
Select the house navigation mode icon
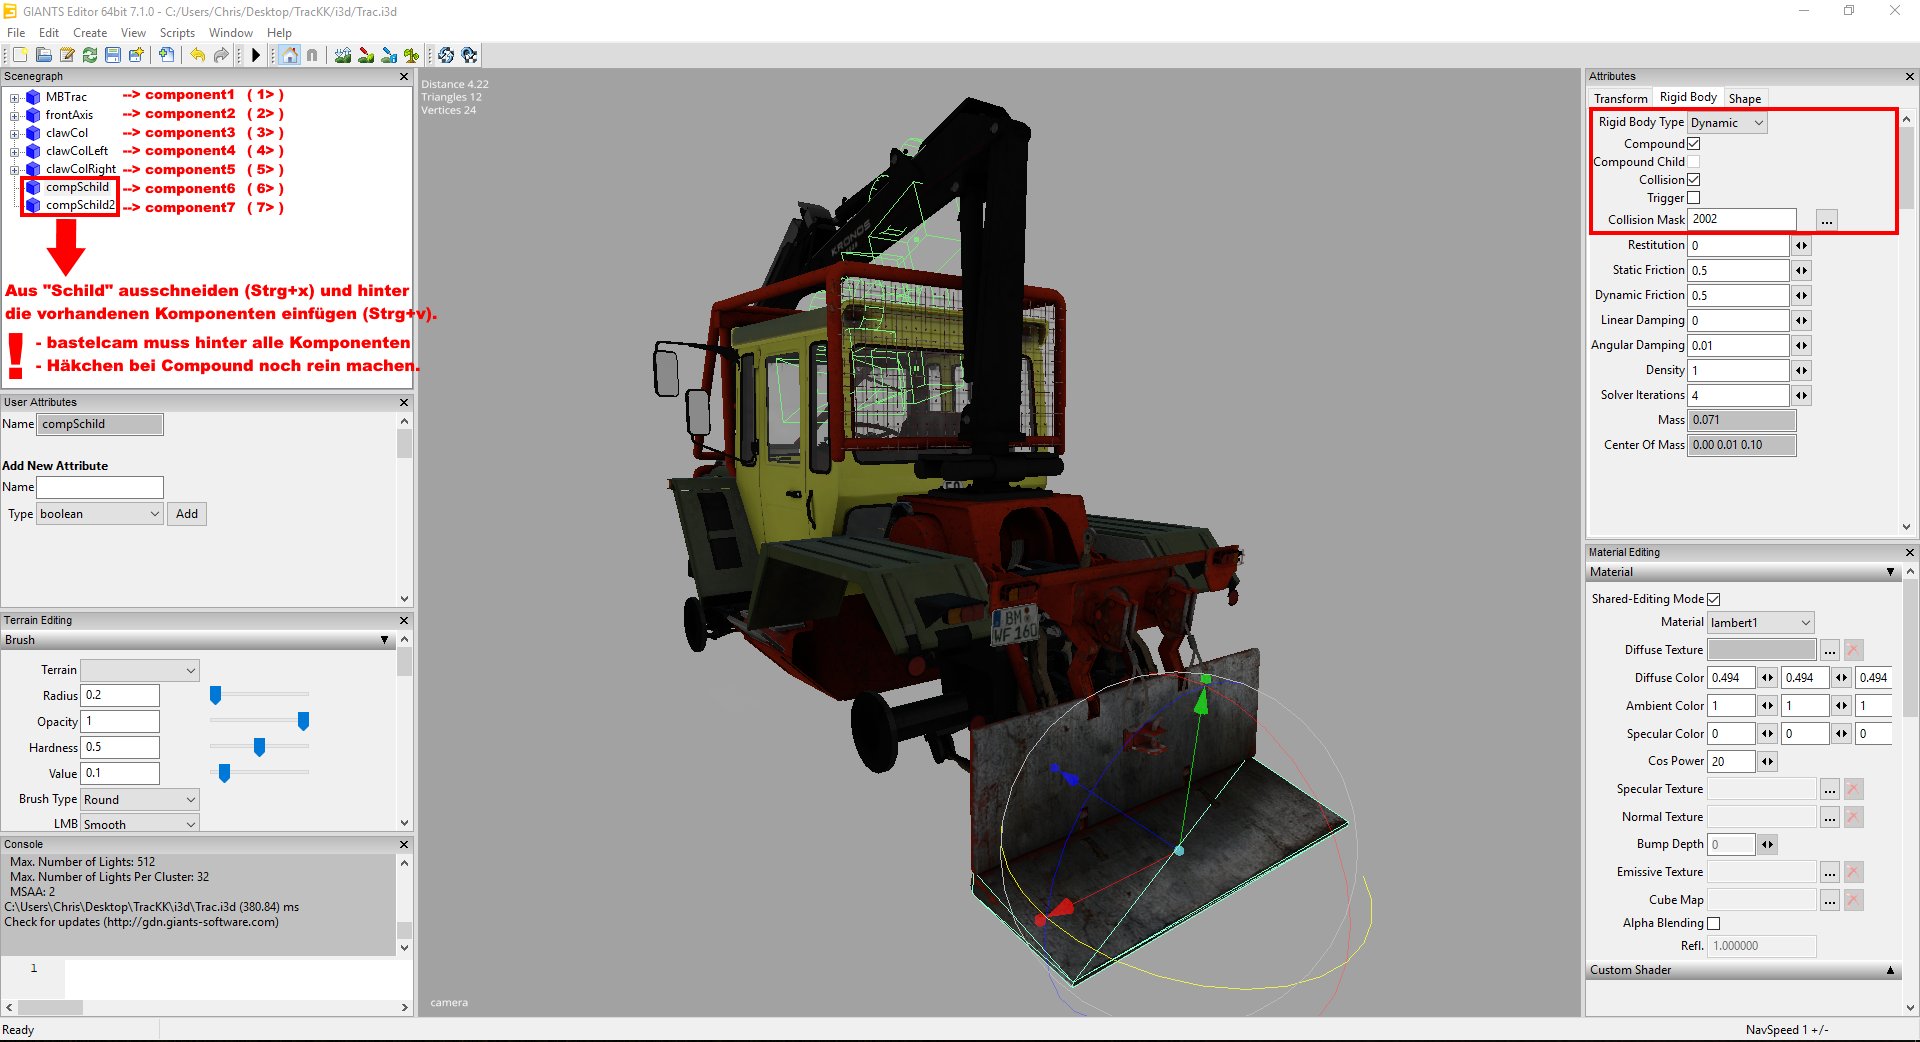(x=290, y=55)
